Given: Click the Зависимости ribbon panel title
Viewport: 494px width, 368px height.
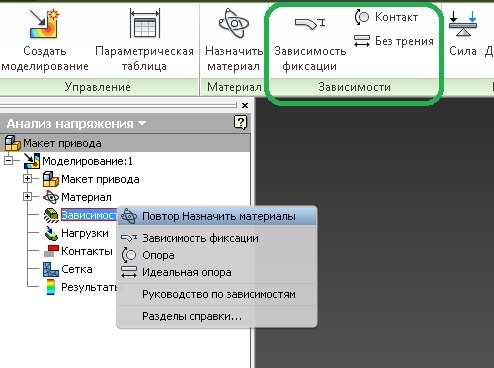Looking at the screenshot, I should [354, 87].
